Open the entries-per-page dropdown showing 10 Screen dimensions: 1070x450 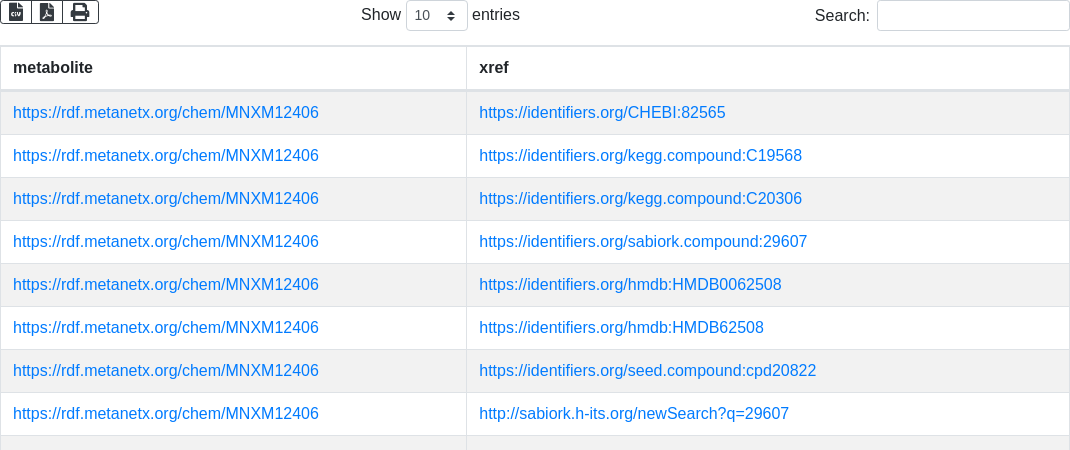click(436, 16)
